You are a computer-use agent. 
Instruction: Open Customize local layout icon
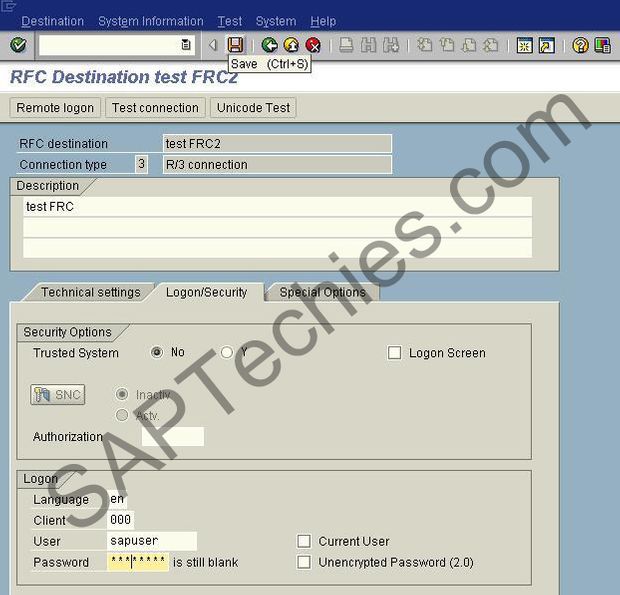point(603,45)
